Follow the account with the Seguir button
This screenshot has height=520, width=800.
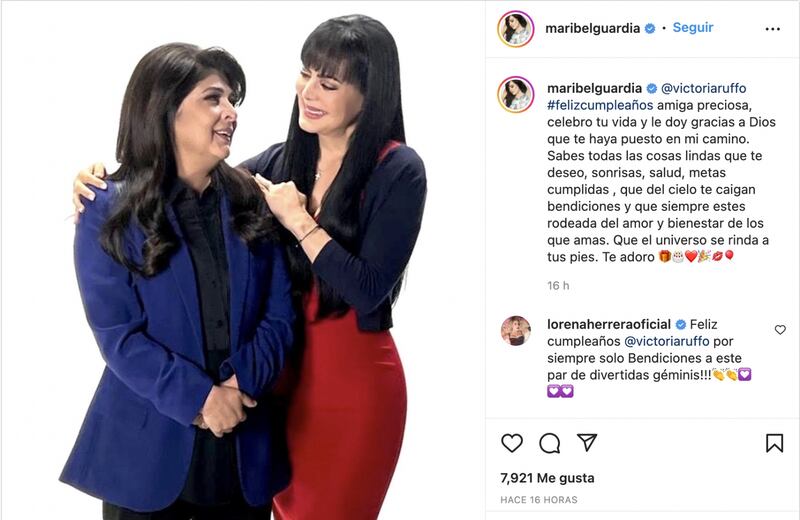coord(692,28)
